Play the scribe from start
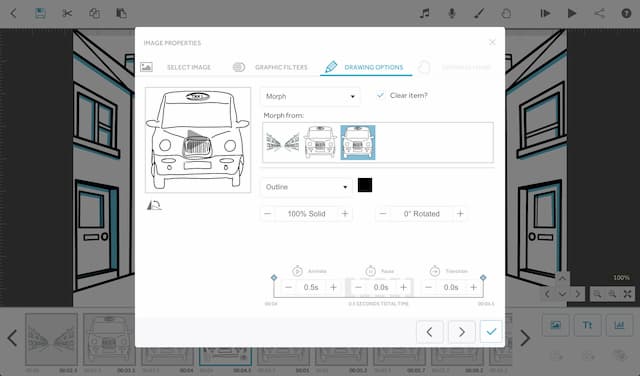The image size is (640, 376). [572, 13]
